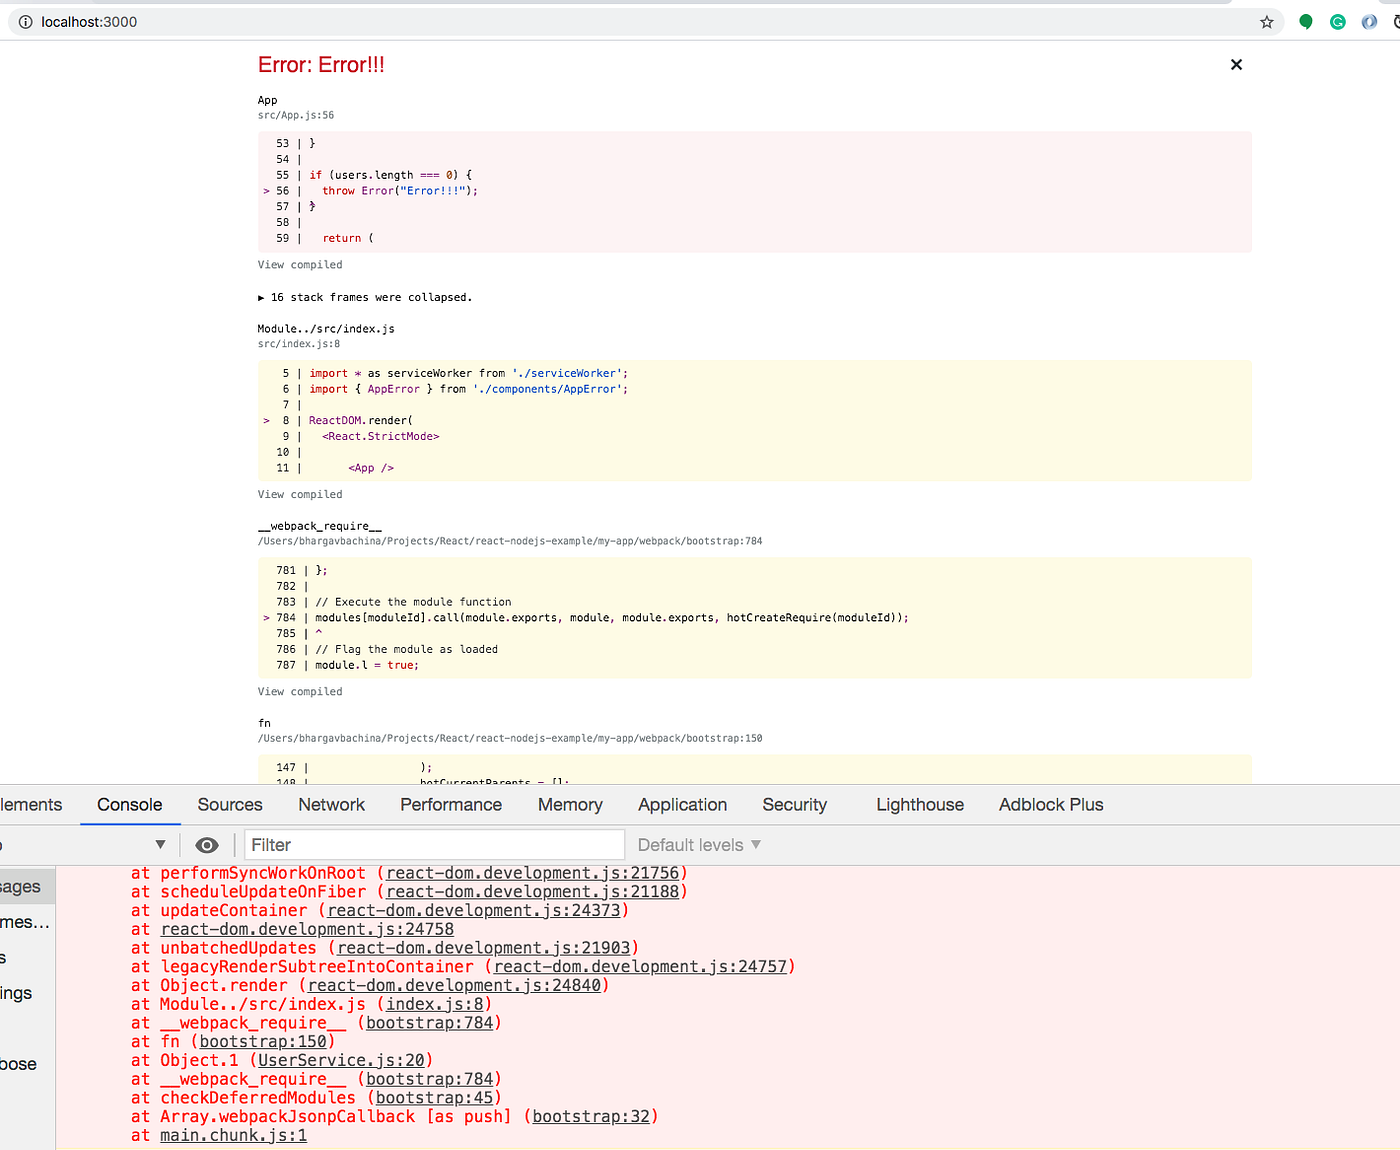Viewport: 1400px width, 1150px height.
Task: Open the console sidebar filter dropdown arrow
Action: [x=160, y=845]
